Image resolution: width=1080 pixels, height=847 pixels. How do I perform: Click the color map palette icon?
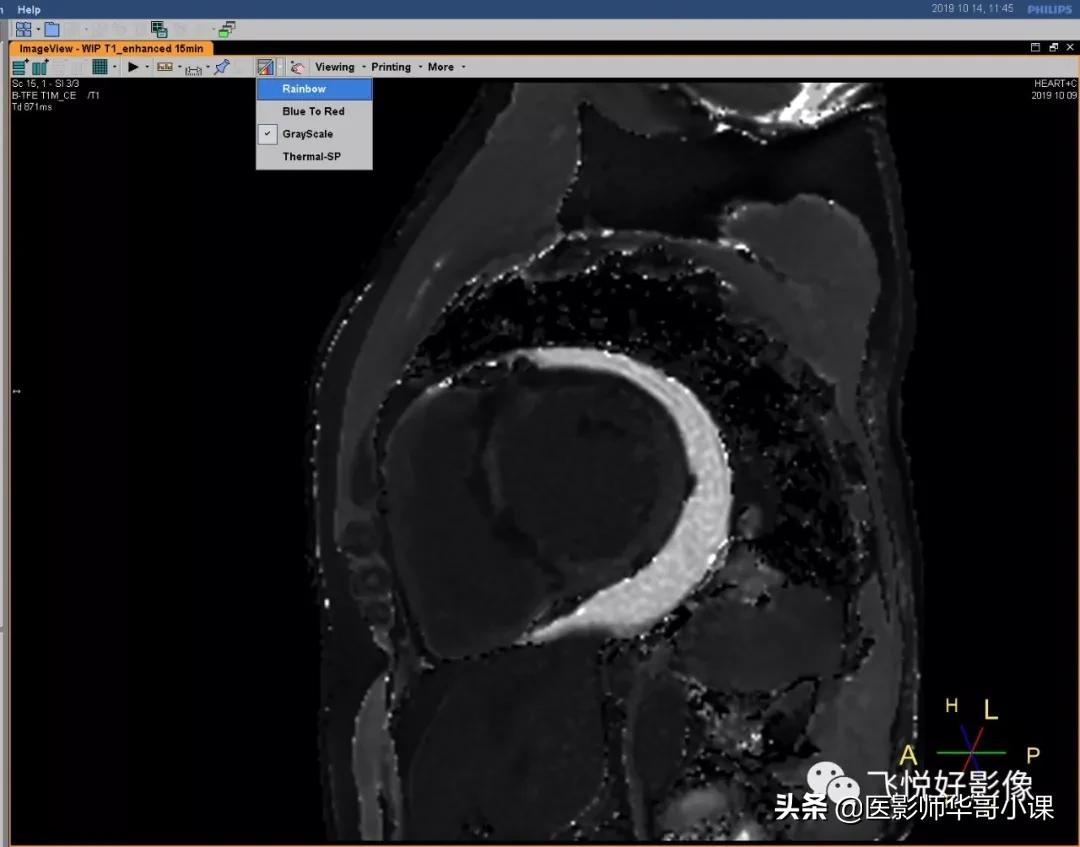point(265,67)
